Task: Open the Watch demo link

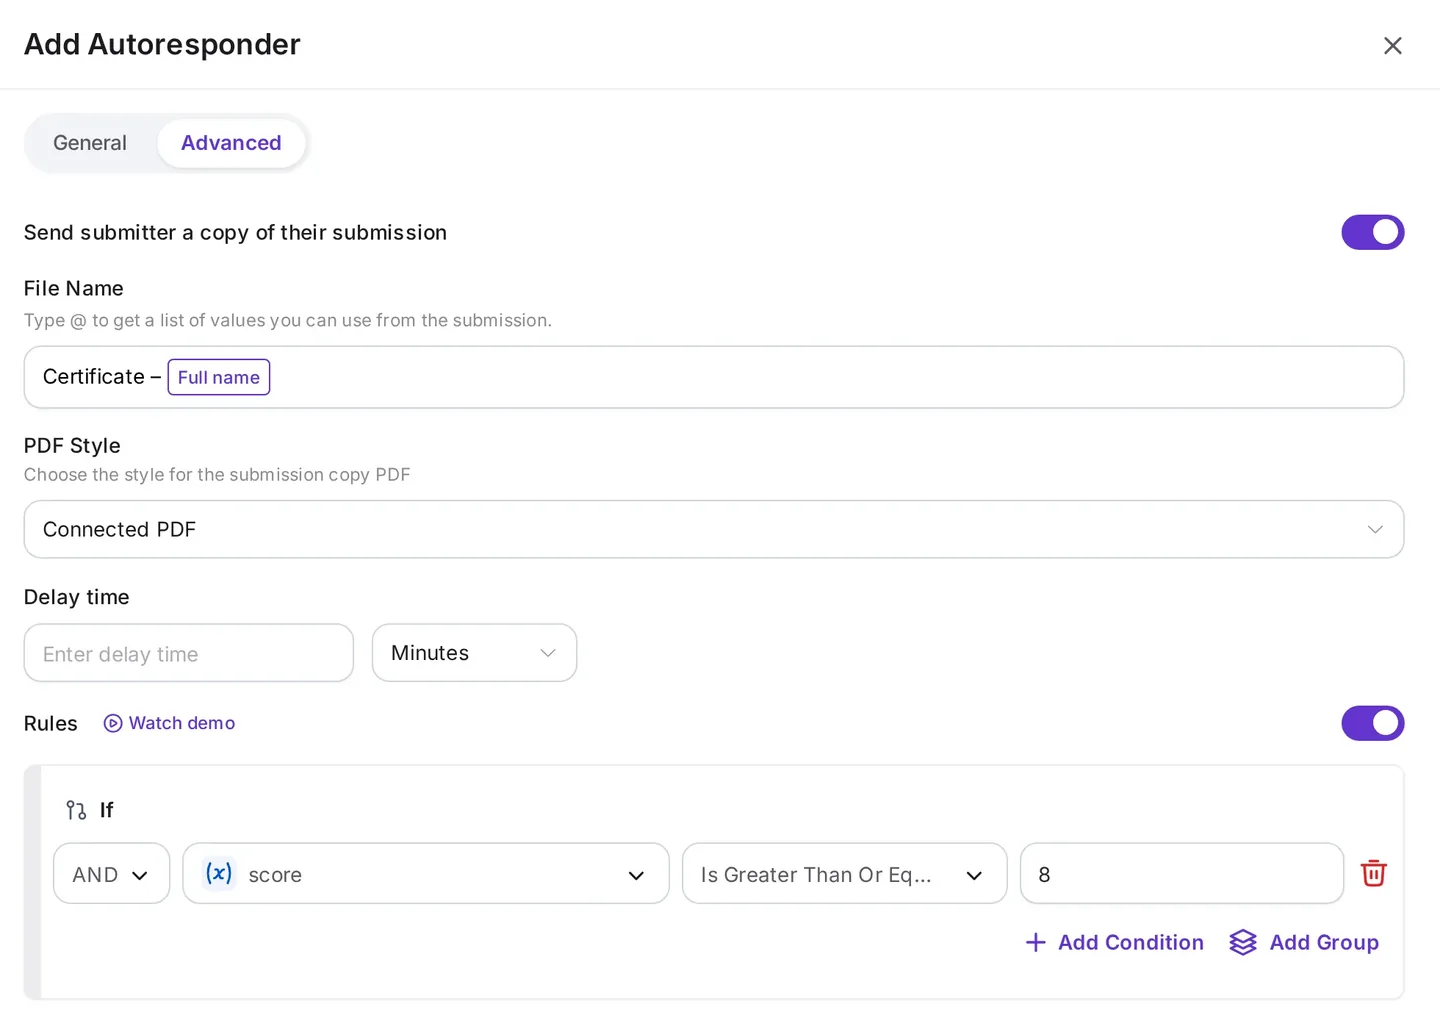Action: 170,723
